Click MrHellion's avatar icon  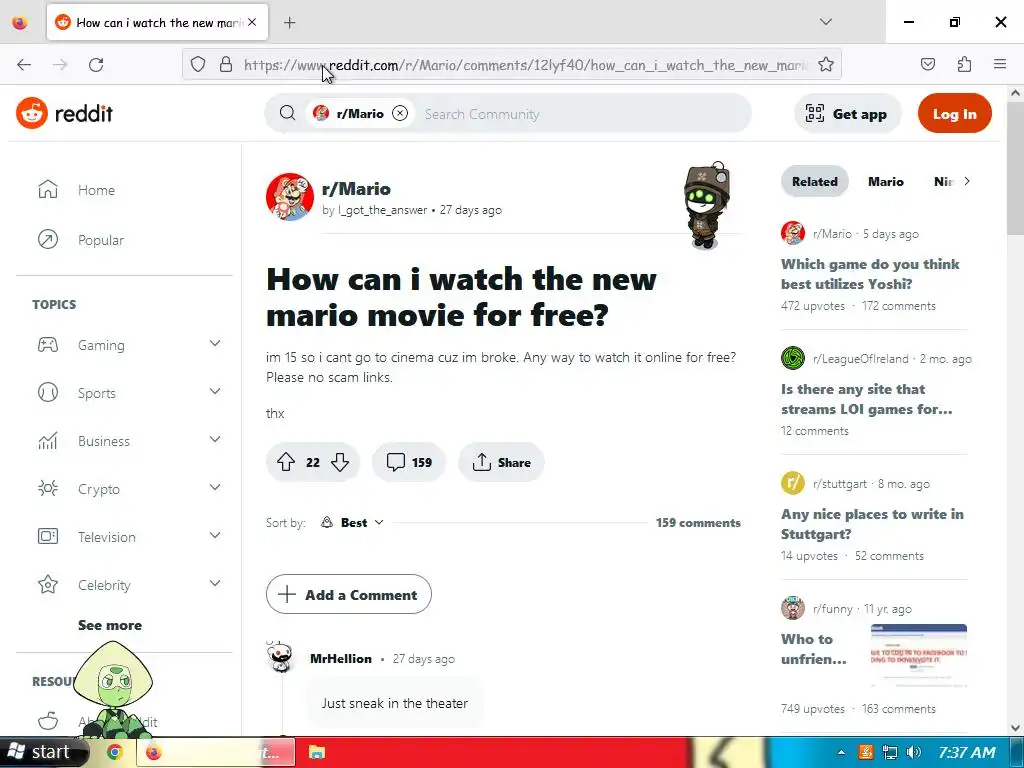pos(281,658)
